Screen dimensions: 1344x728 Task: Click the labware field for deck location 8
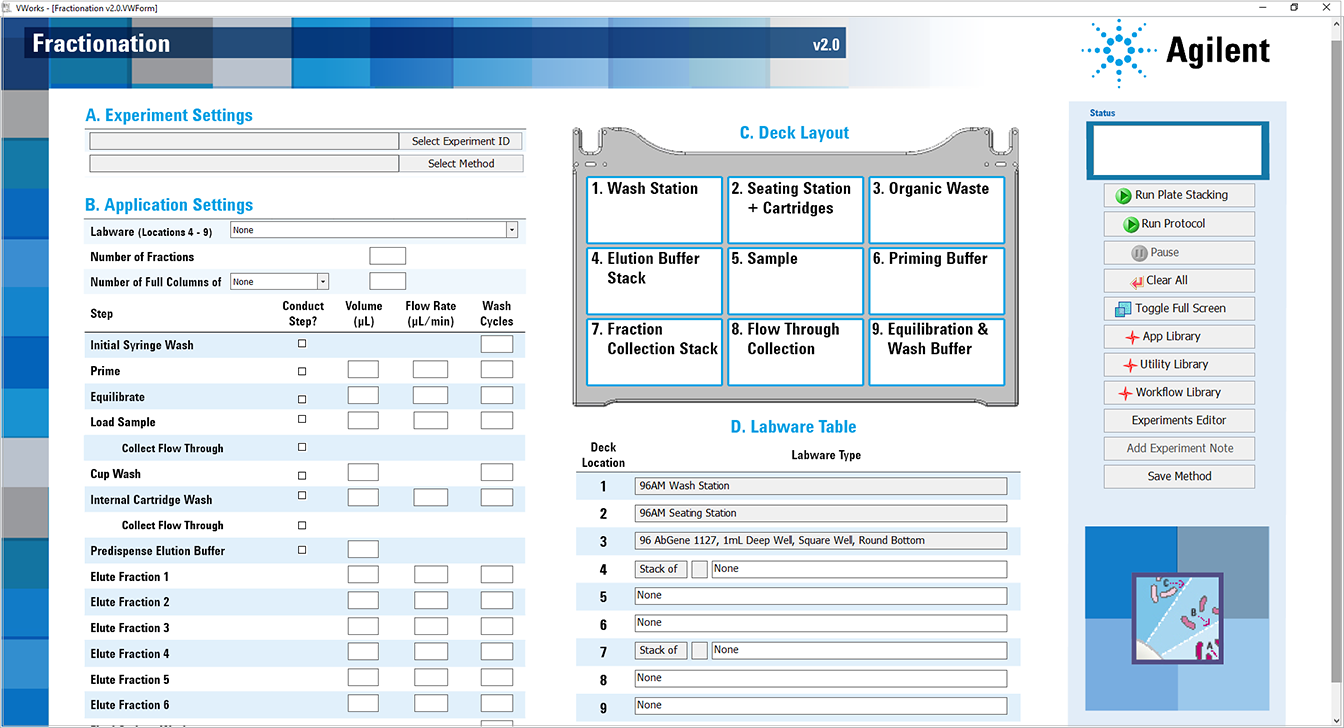[821, 679]
